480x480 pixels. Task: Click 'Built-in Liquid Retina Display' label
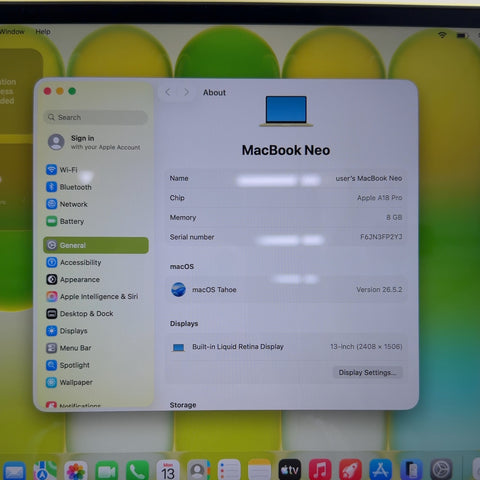pyautogui.click(x=238, y=347)
